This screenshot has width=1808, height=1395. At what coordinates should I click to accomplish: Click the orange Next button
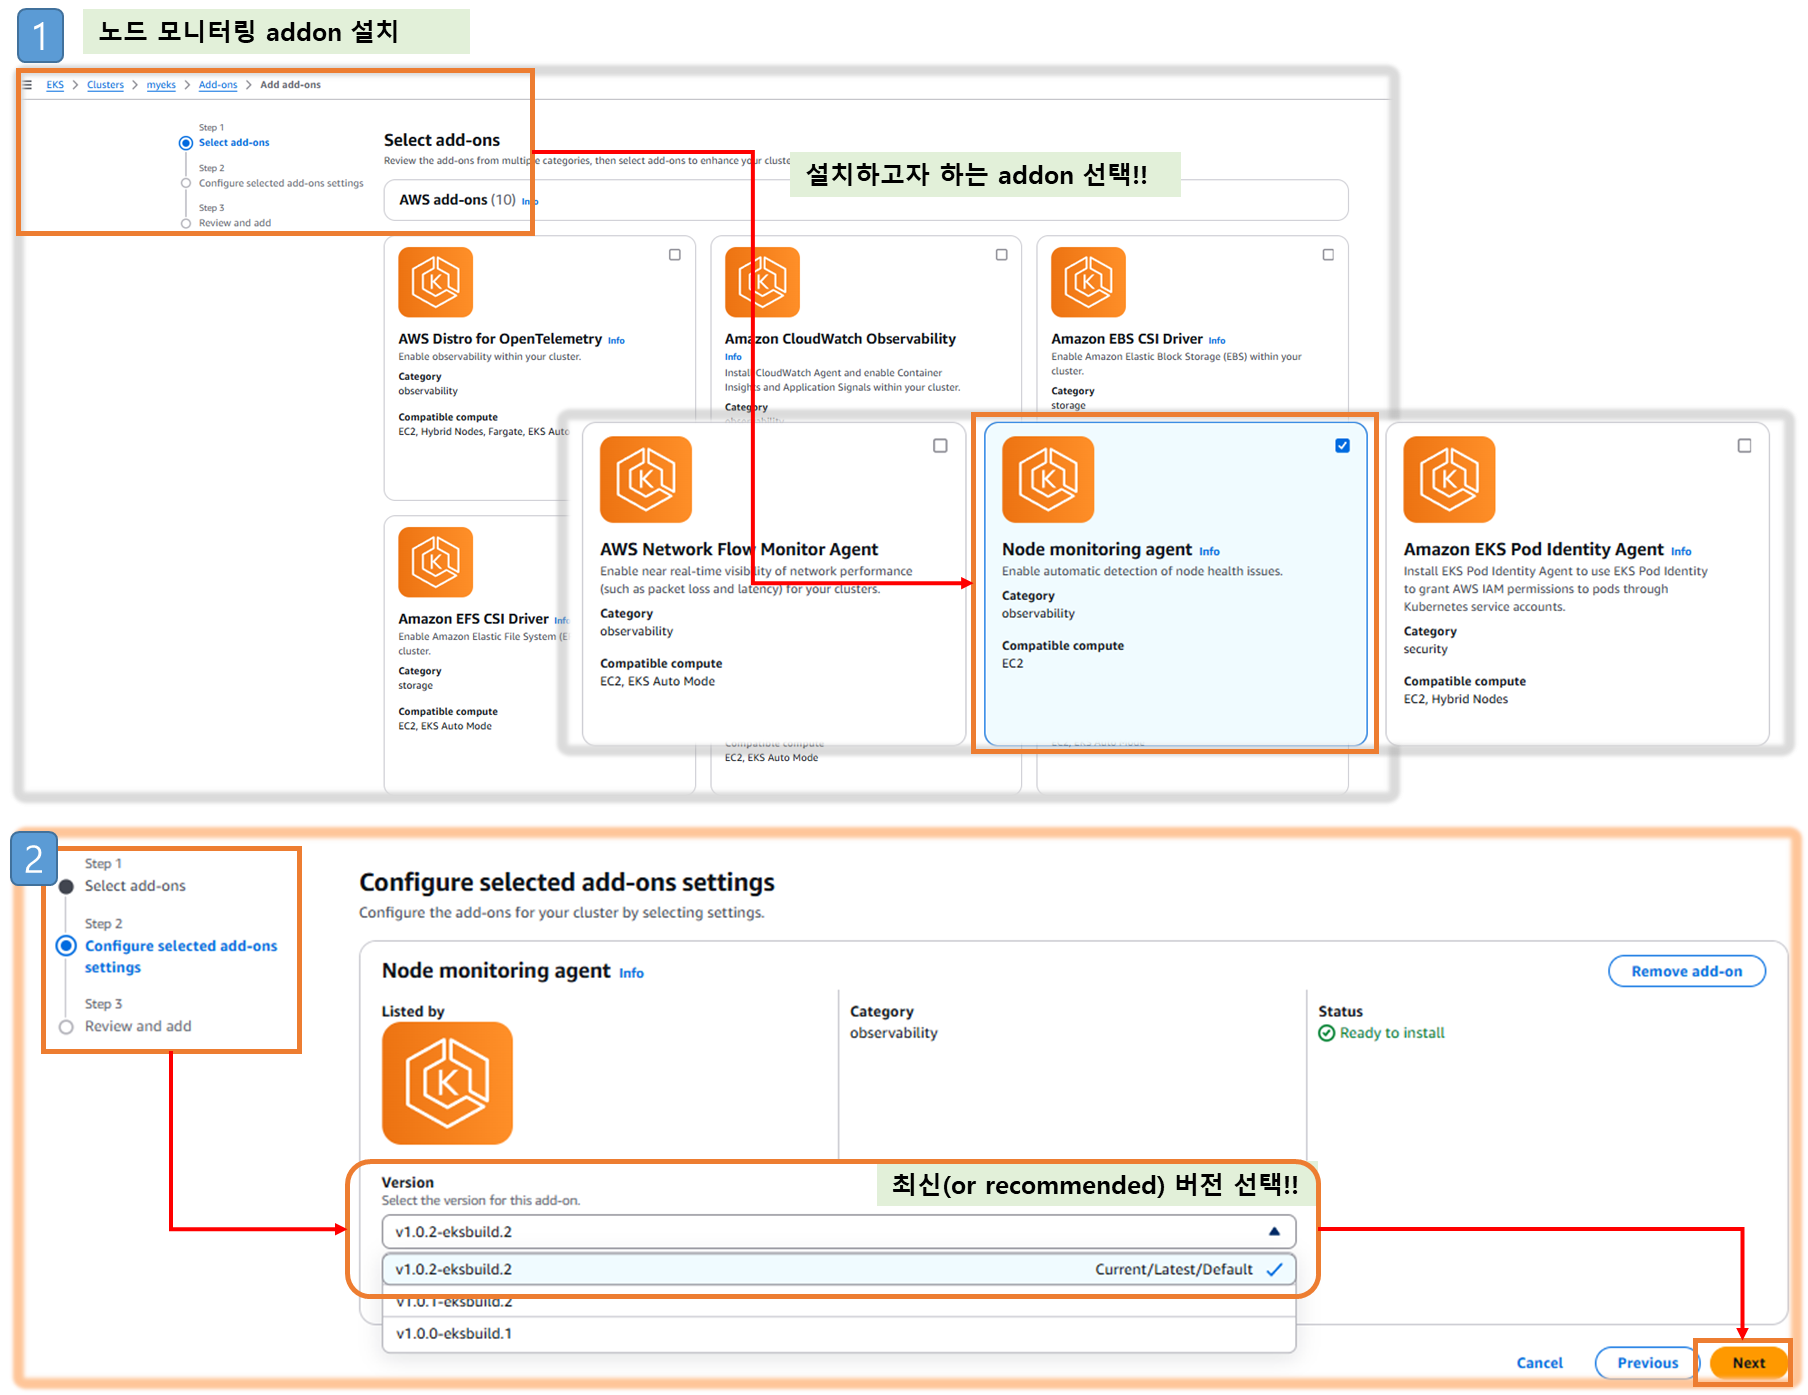point(1748,1363)
